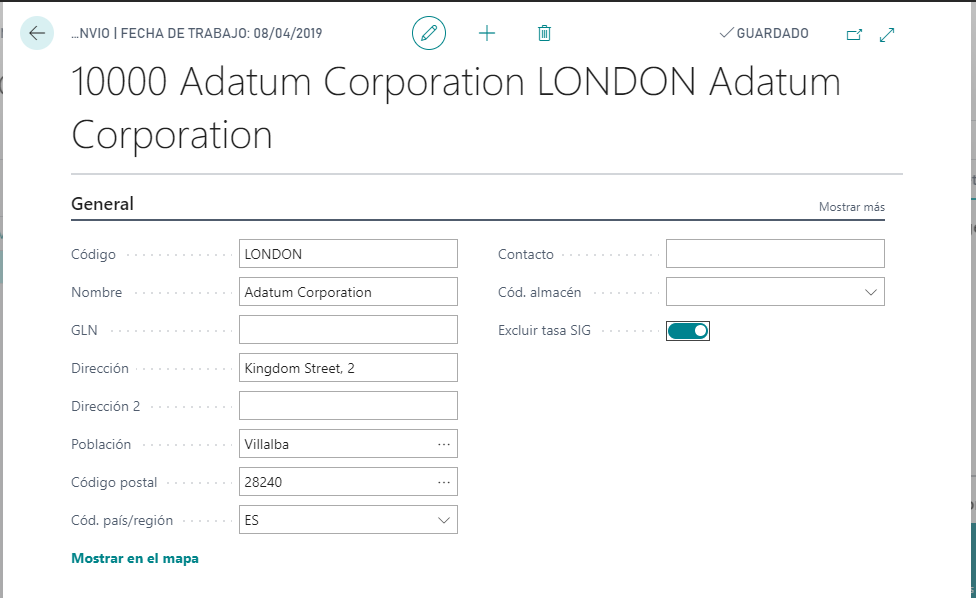Screen dimensions: 976x598
Task: Click the page title Adatum Corporation LONDON
Action: point(456,108)
